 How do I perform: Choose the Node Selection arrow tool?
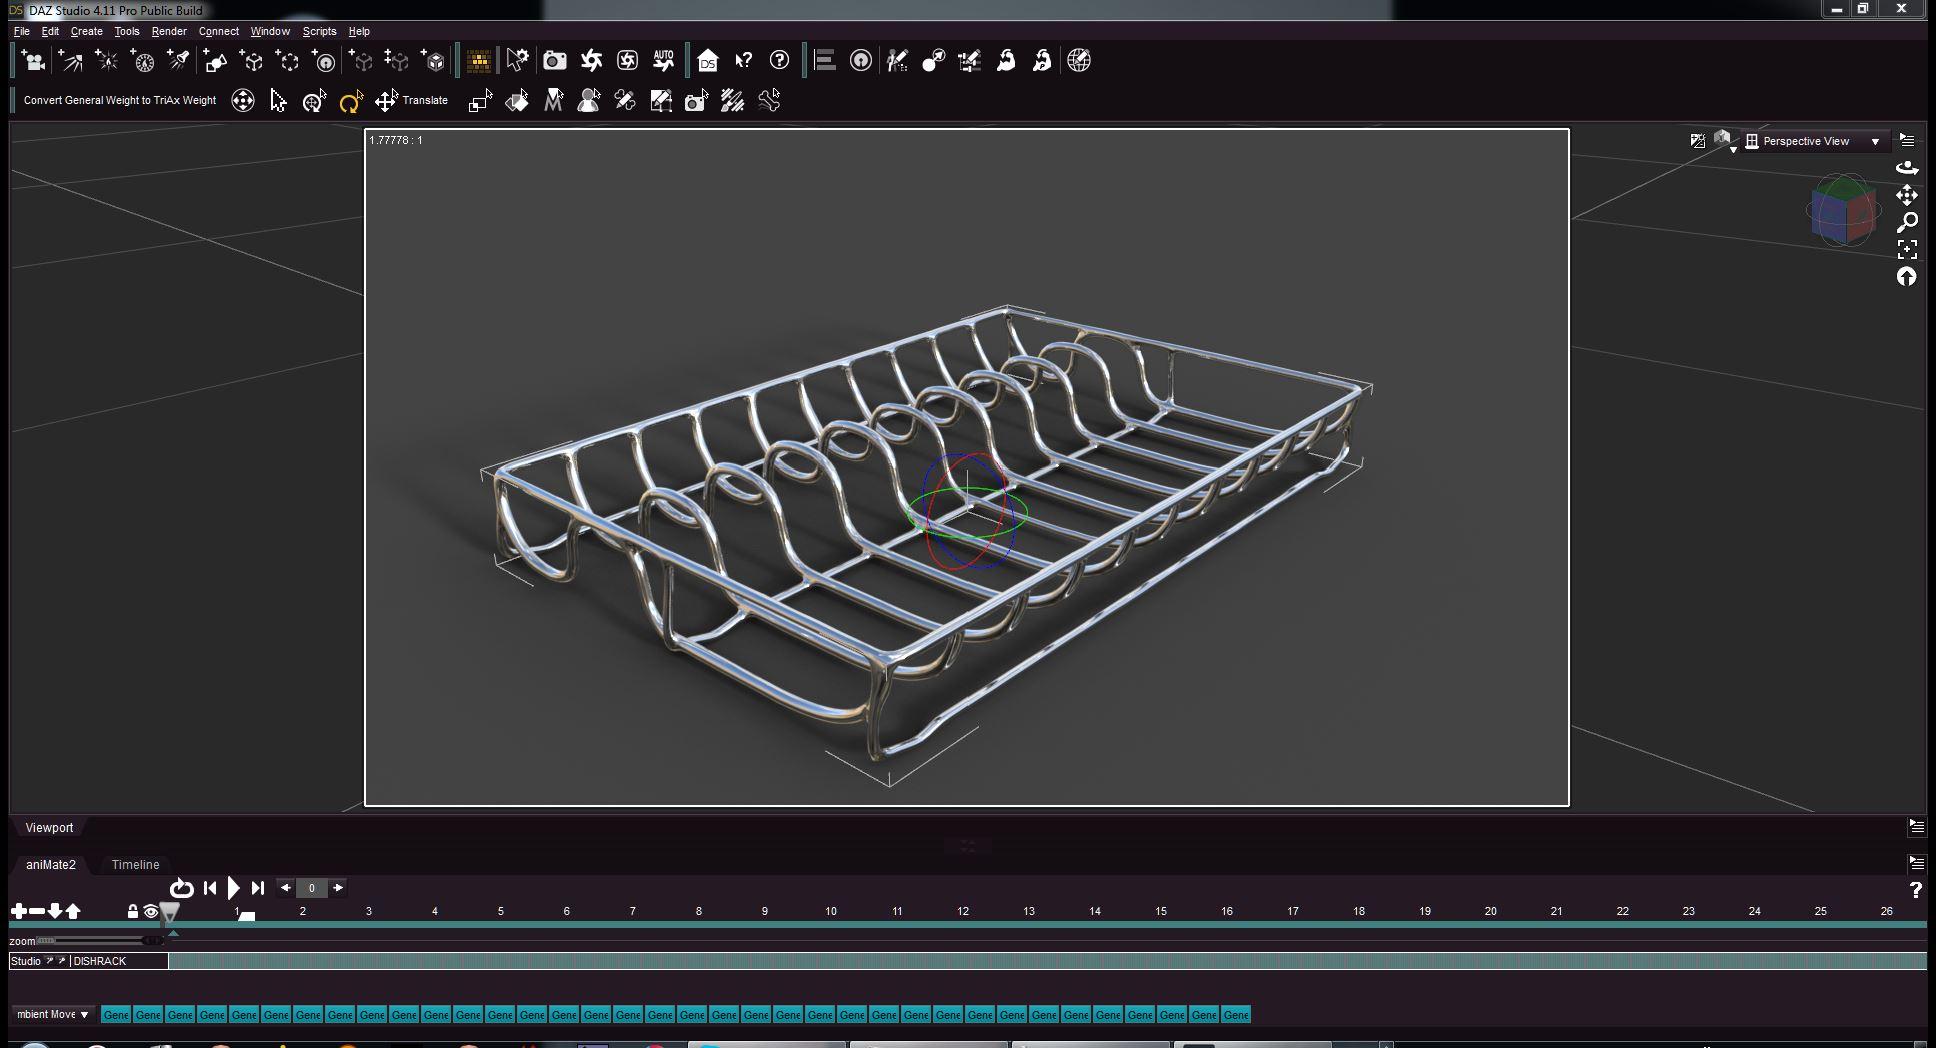tap(279, 101)
